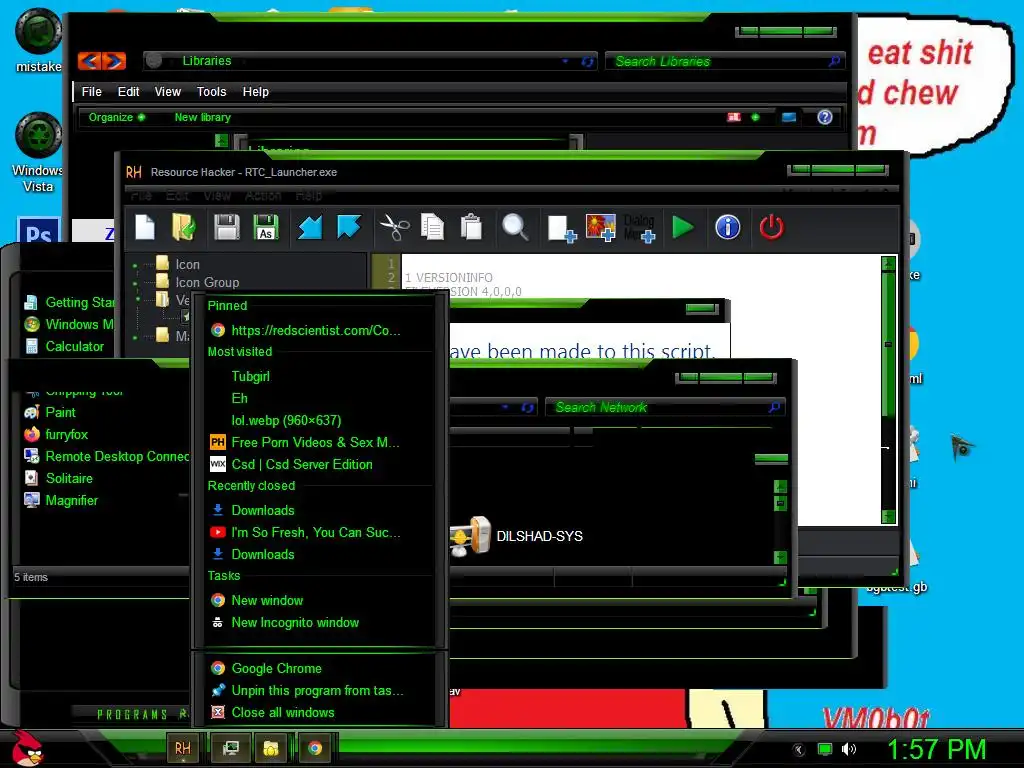The width and height of the screenshot is (1024, 768).
Task: Show hidden tray icons arrow
Action: 798,750
